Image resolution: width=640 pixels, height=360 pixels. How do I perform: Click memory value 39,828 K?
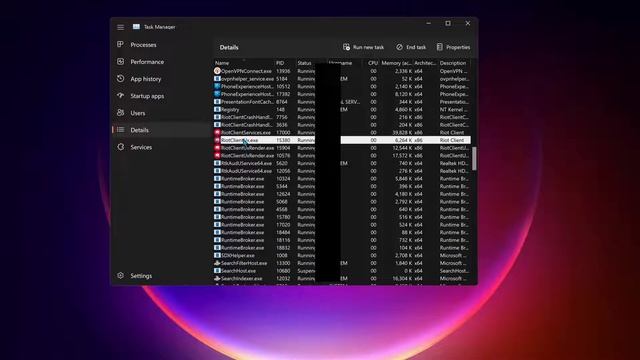(x=402, y=133)
